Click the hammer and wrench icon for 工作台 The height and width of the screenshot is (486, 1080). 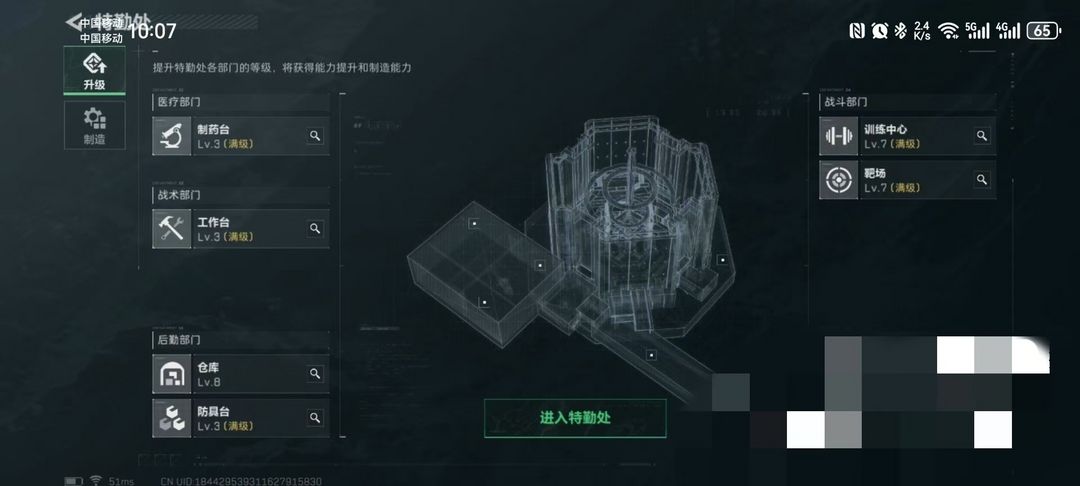tap(172, 229)
